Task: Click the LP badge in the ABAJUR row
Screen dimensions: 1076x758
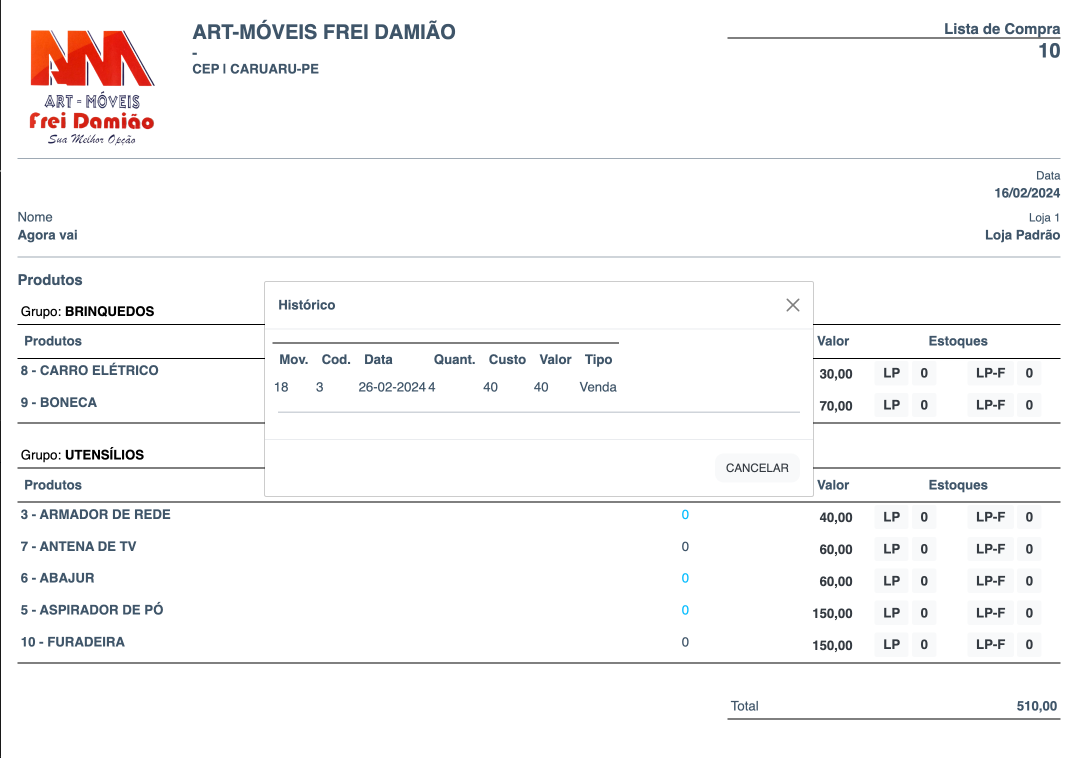Action: [891, 581]
